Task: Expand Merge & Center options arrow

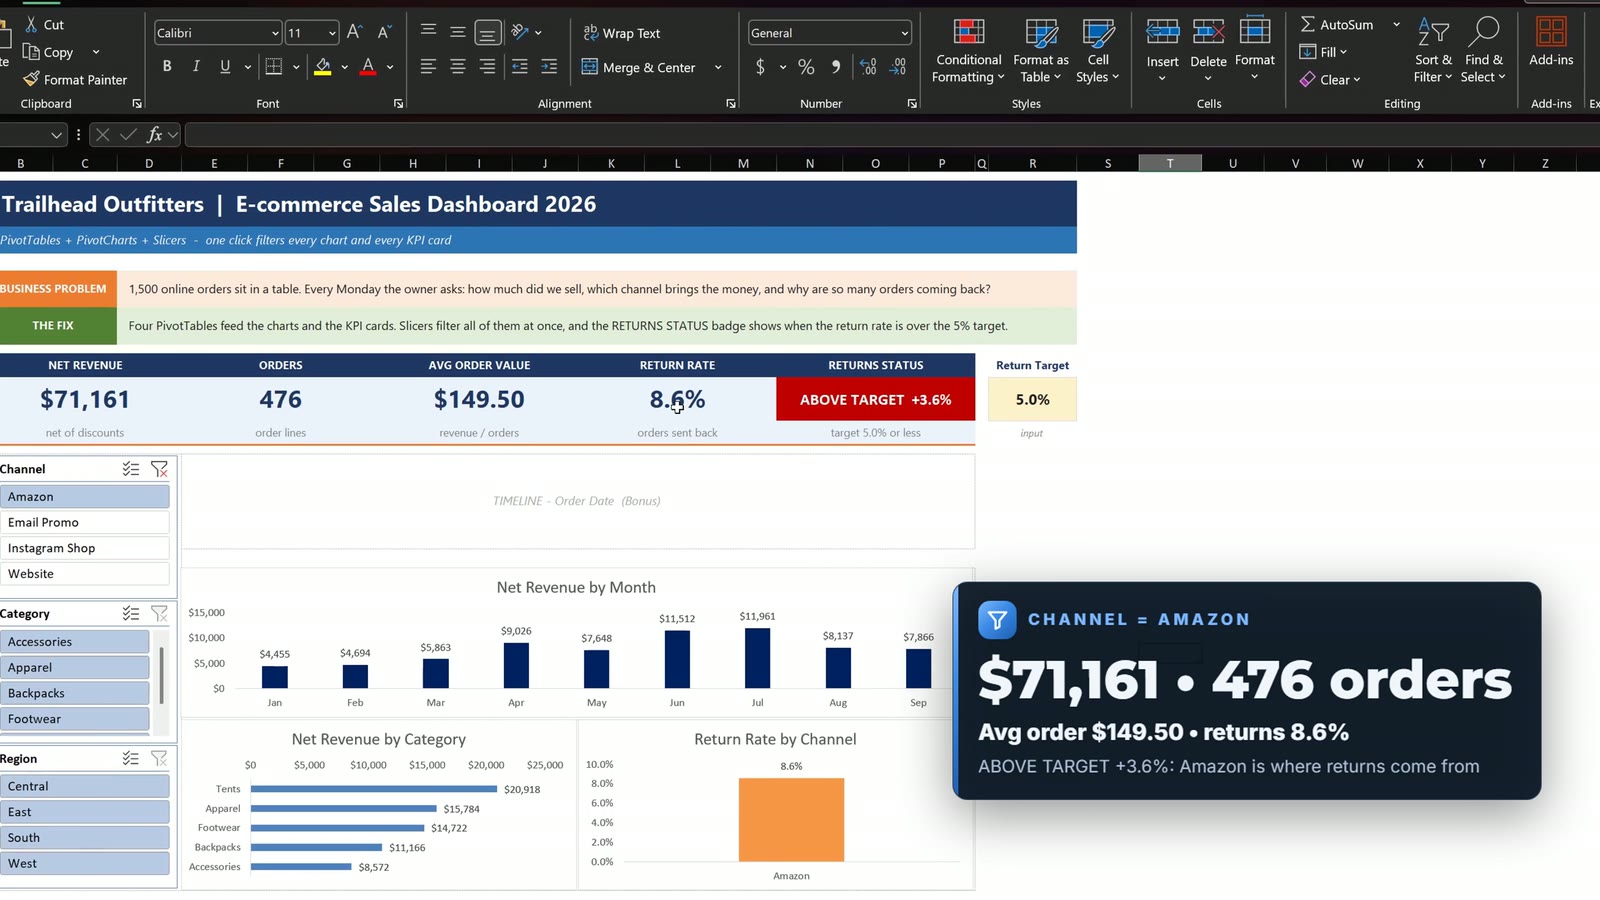Action: point(718,67)
